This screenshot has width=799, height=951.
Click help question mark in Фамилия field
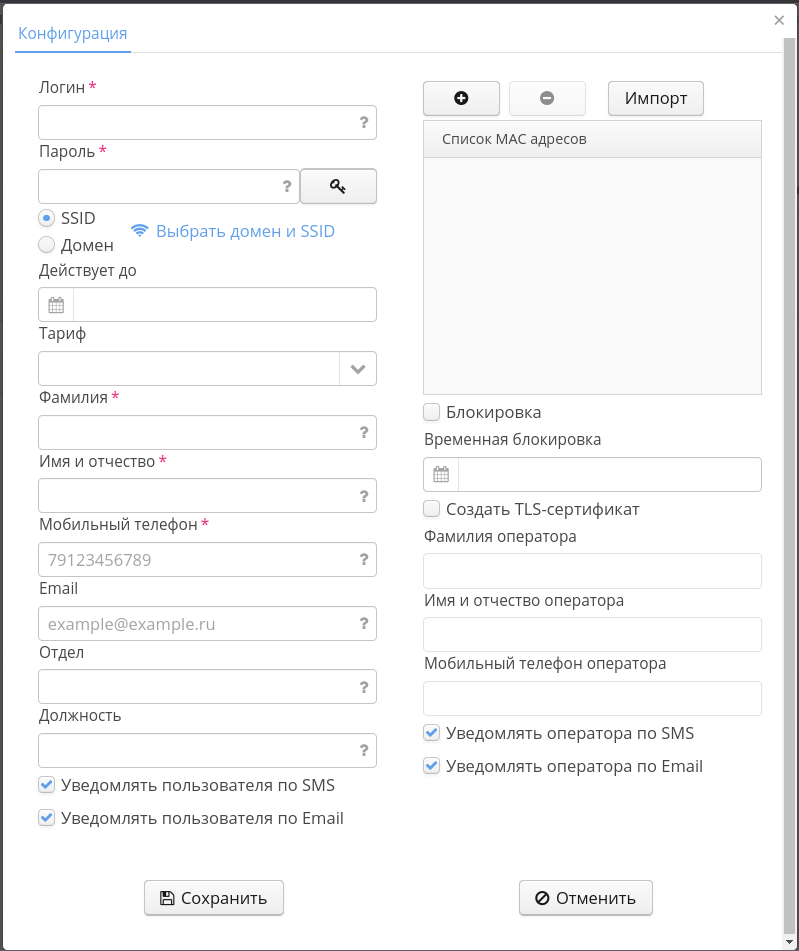coord(364,432)
